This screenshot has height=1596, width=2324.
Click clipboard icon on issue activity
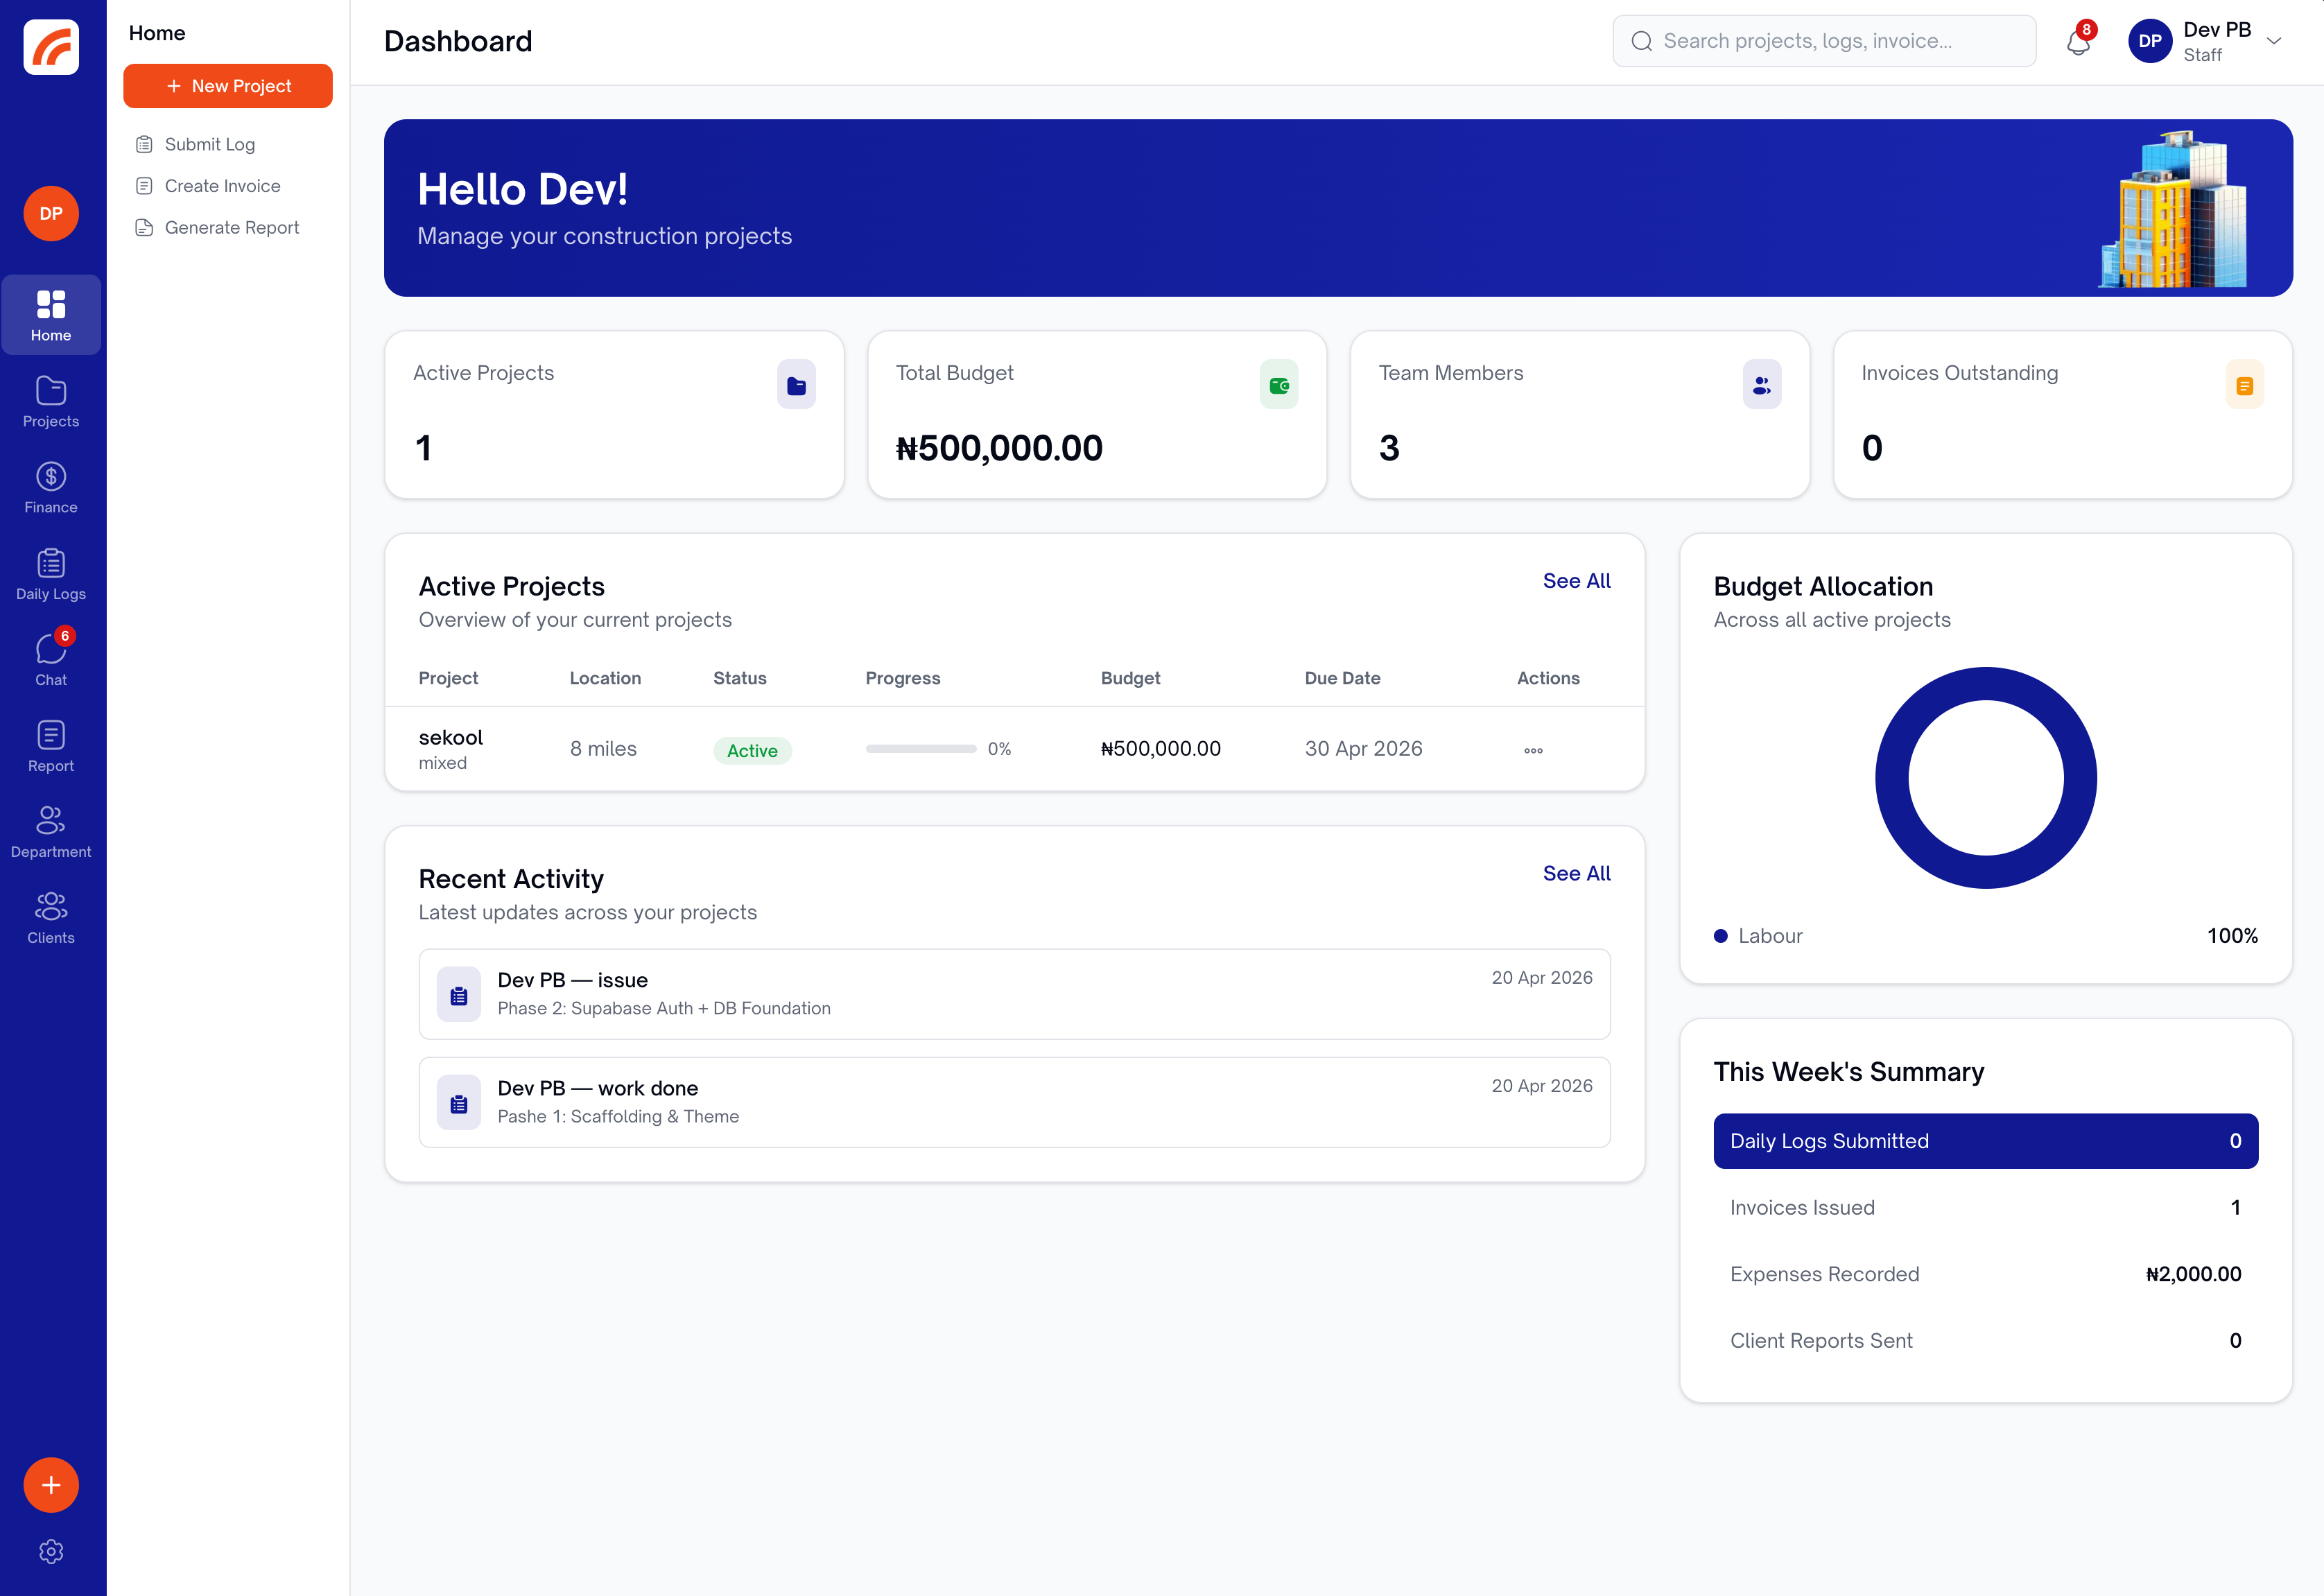coord(459,995)
